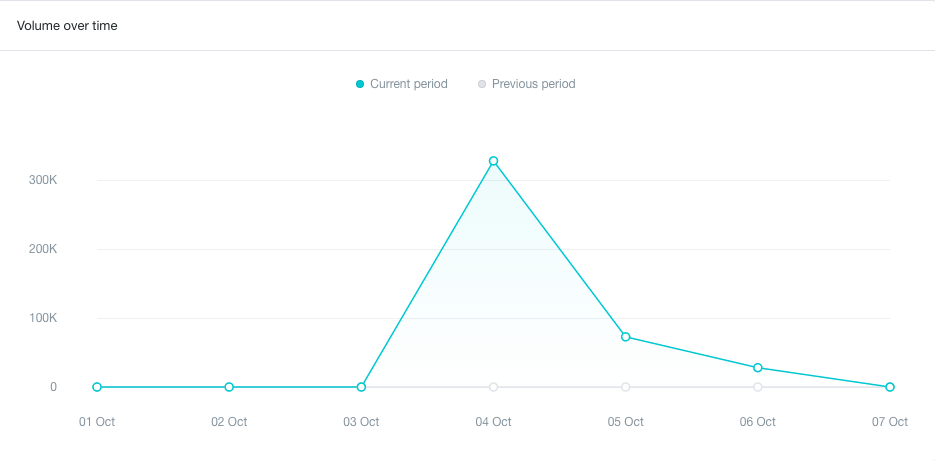Click the 07 Oct x-axis label

click(890, 422)
